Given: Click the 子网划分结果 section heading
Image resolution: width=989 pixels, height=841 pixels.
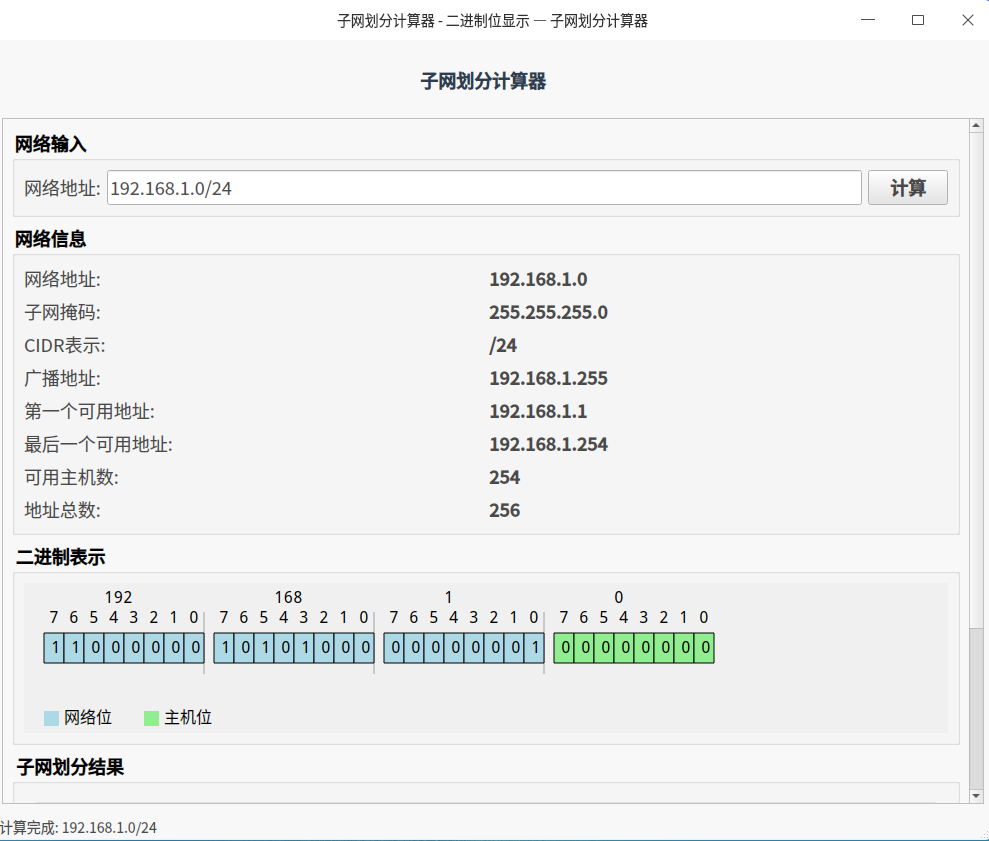Looking at the screenshot, I should 70,767.
